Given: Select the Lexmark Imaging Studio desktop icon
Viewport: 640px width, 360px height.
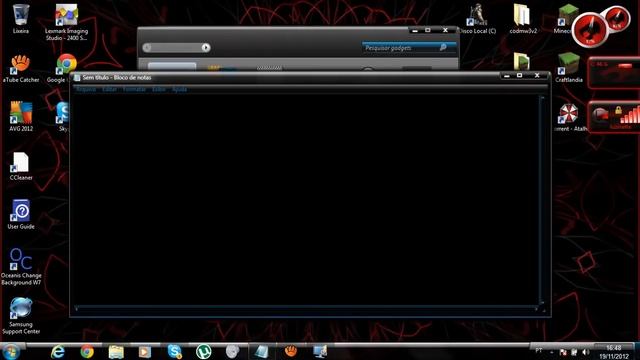Looking at the screenshot, I should [67, 22].
